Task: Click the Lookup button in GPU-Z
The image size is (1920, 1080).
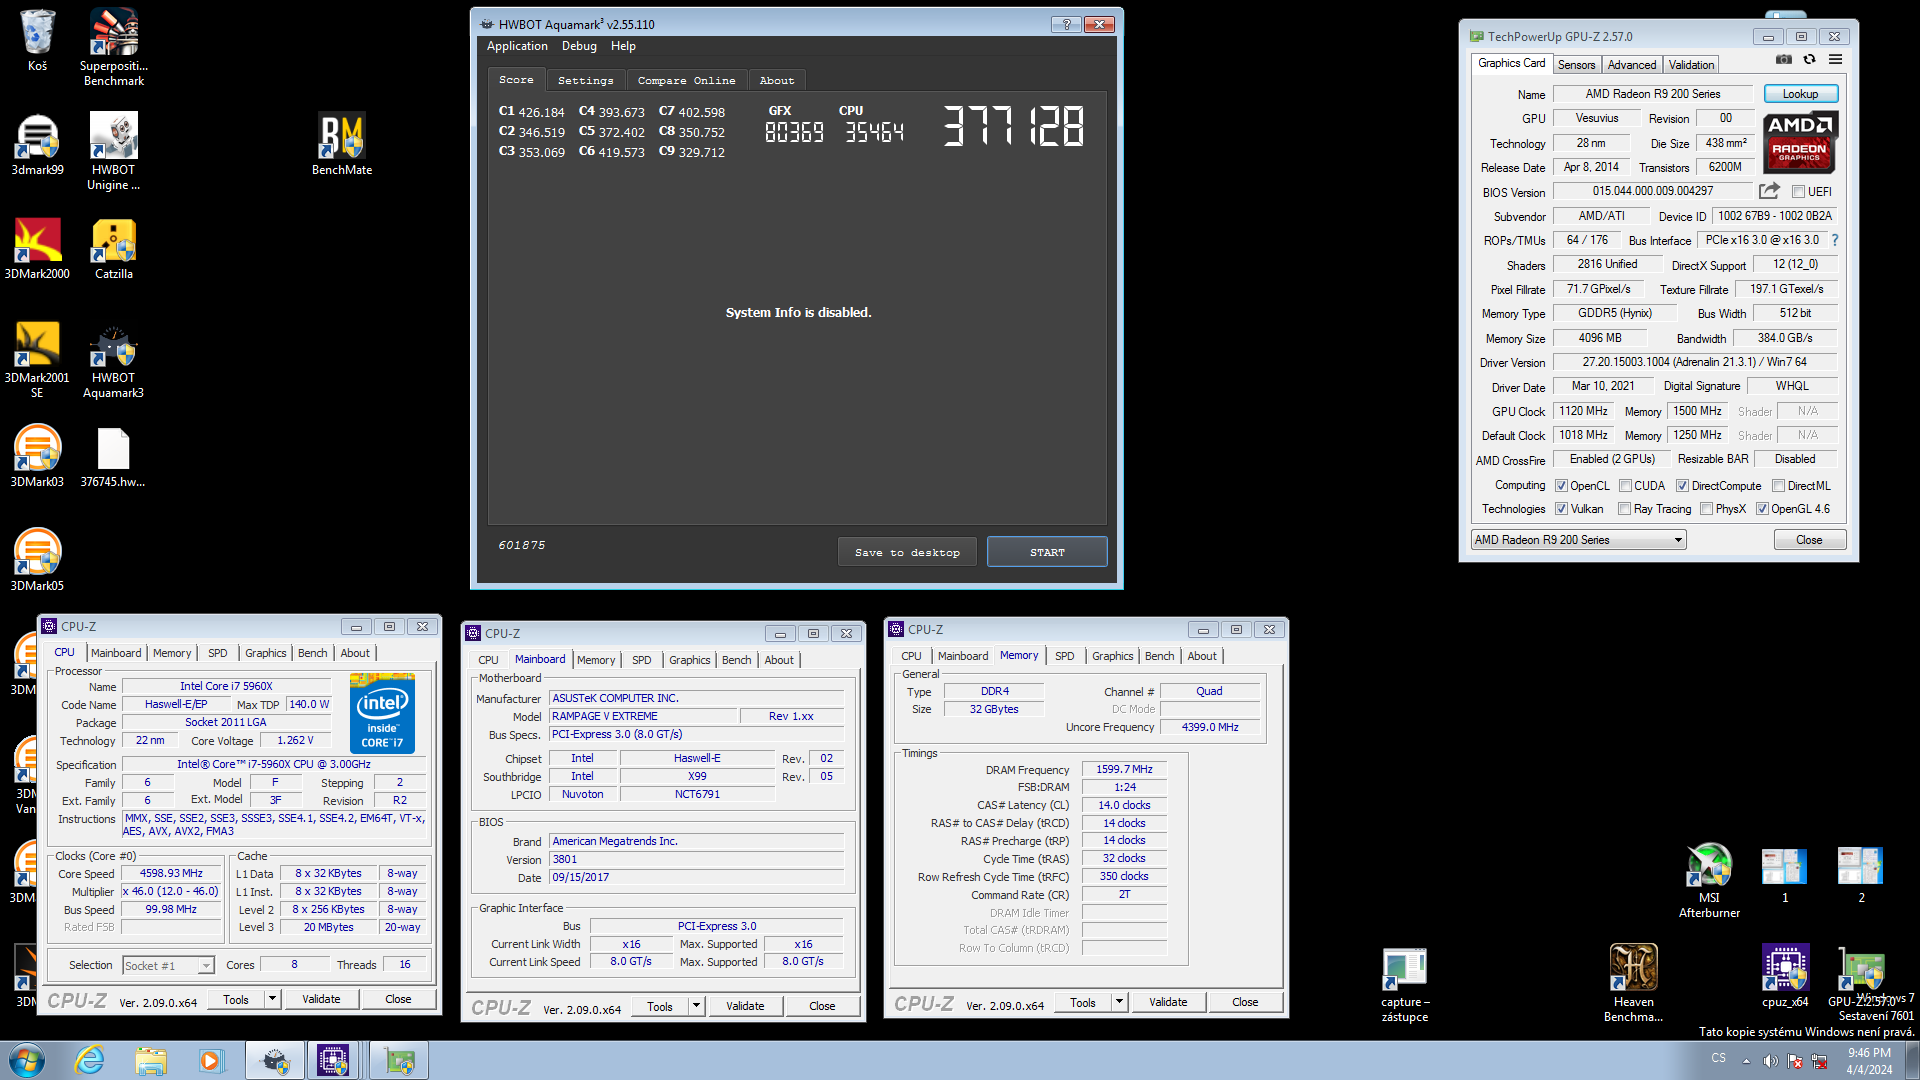Action: point(1800,94)
